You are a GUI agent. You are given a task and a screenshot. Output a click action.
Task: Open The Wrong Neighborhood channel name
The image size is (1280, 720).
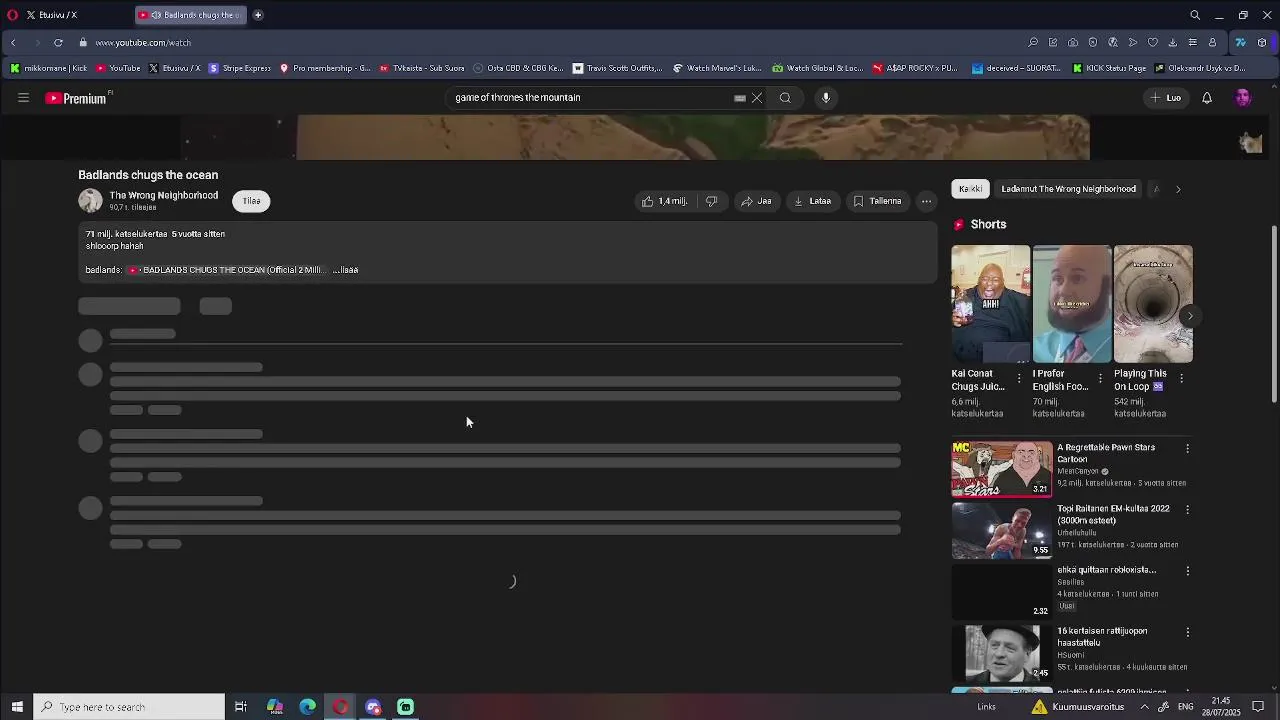(x=163, y=195)
